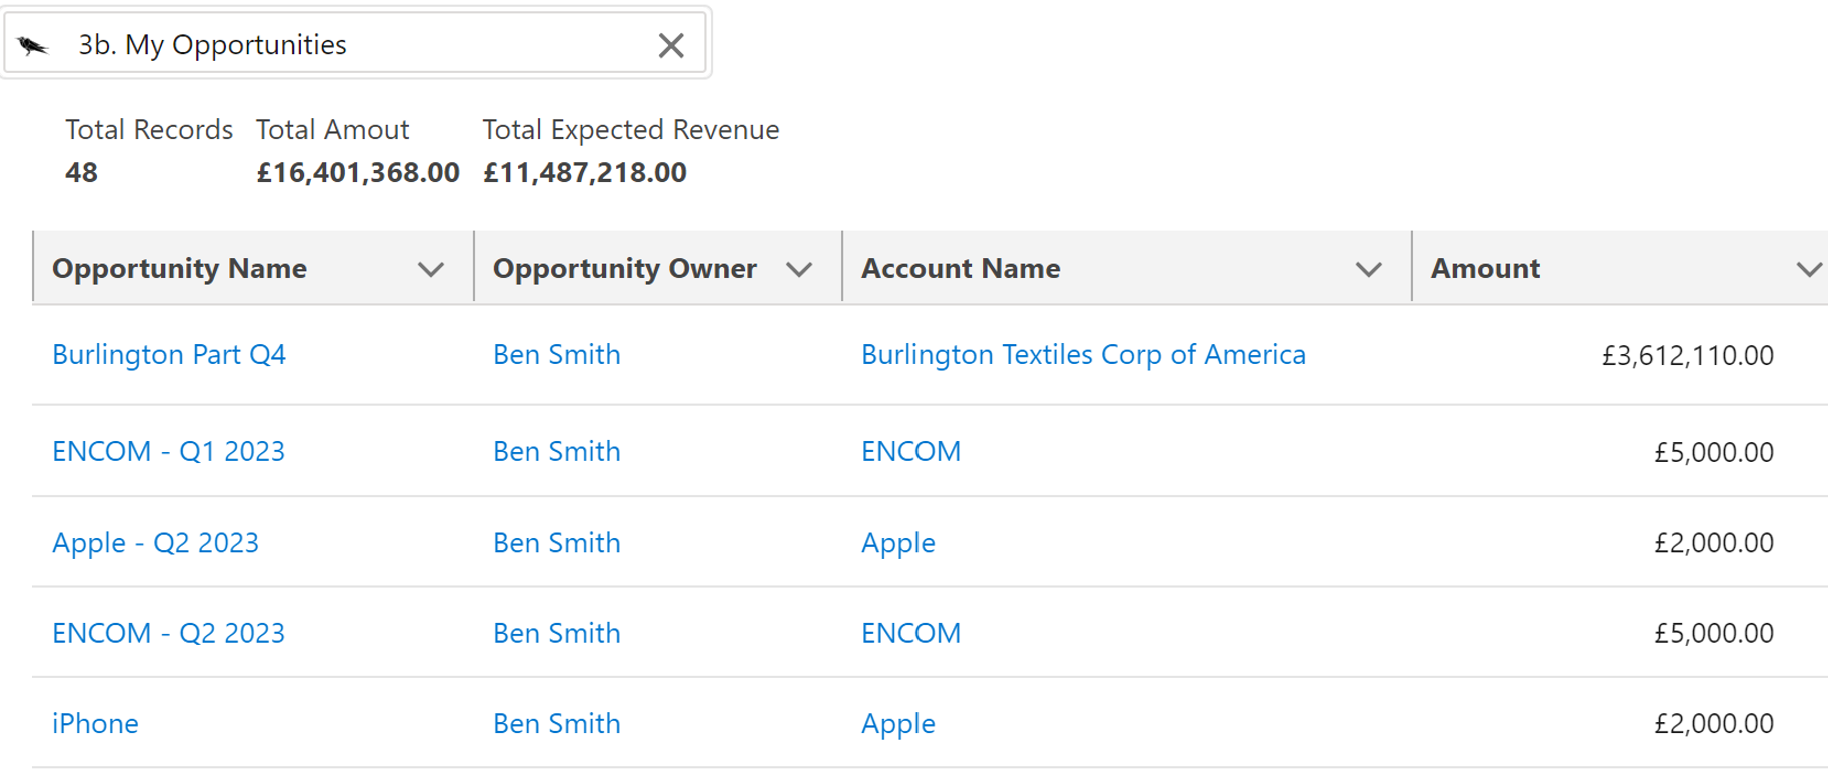Click the Total Expected Revenue value £11,487,218.00
This screenshot has width=1828, height=770.
[x=585, y=172]
